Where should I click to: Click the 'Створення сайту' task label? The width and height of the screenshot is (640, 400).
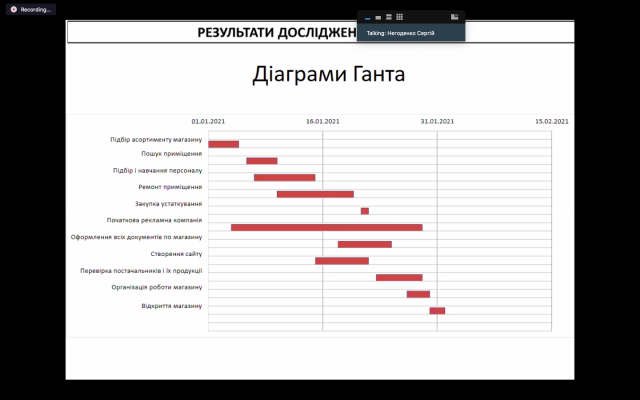coord(176,254)
